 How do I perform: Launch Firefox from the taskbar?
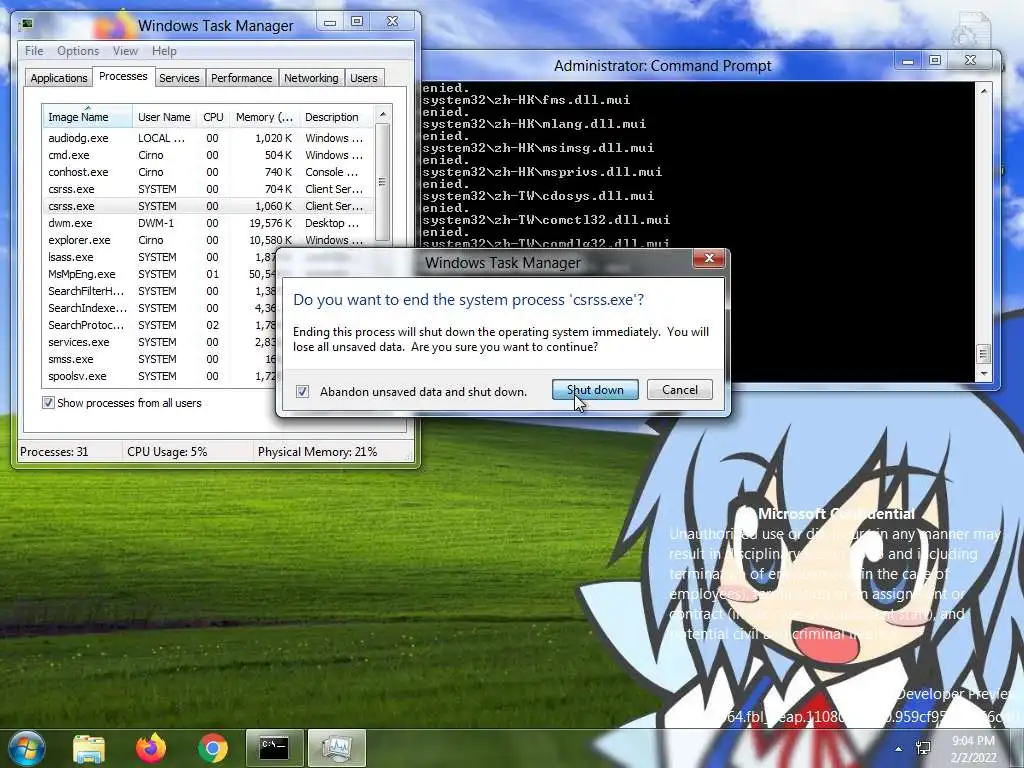pos(151,748)
